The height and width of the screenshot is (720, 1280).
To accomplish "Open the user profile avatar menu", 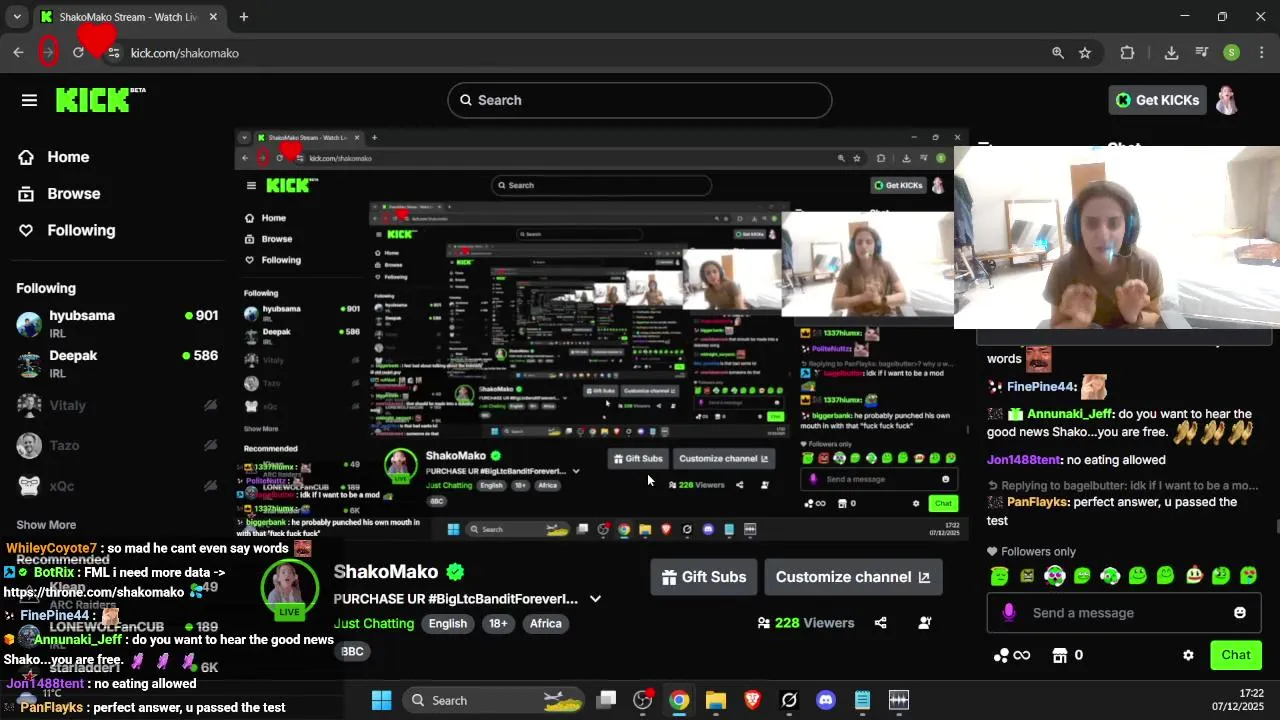I will click(1227, 100).
